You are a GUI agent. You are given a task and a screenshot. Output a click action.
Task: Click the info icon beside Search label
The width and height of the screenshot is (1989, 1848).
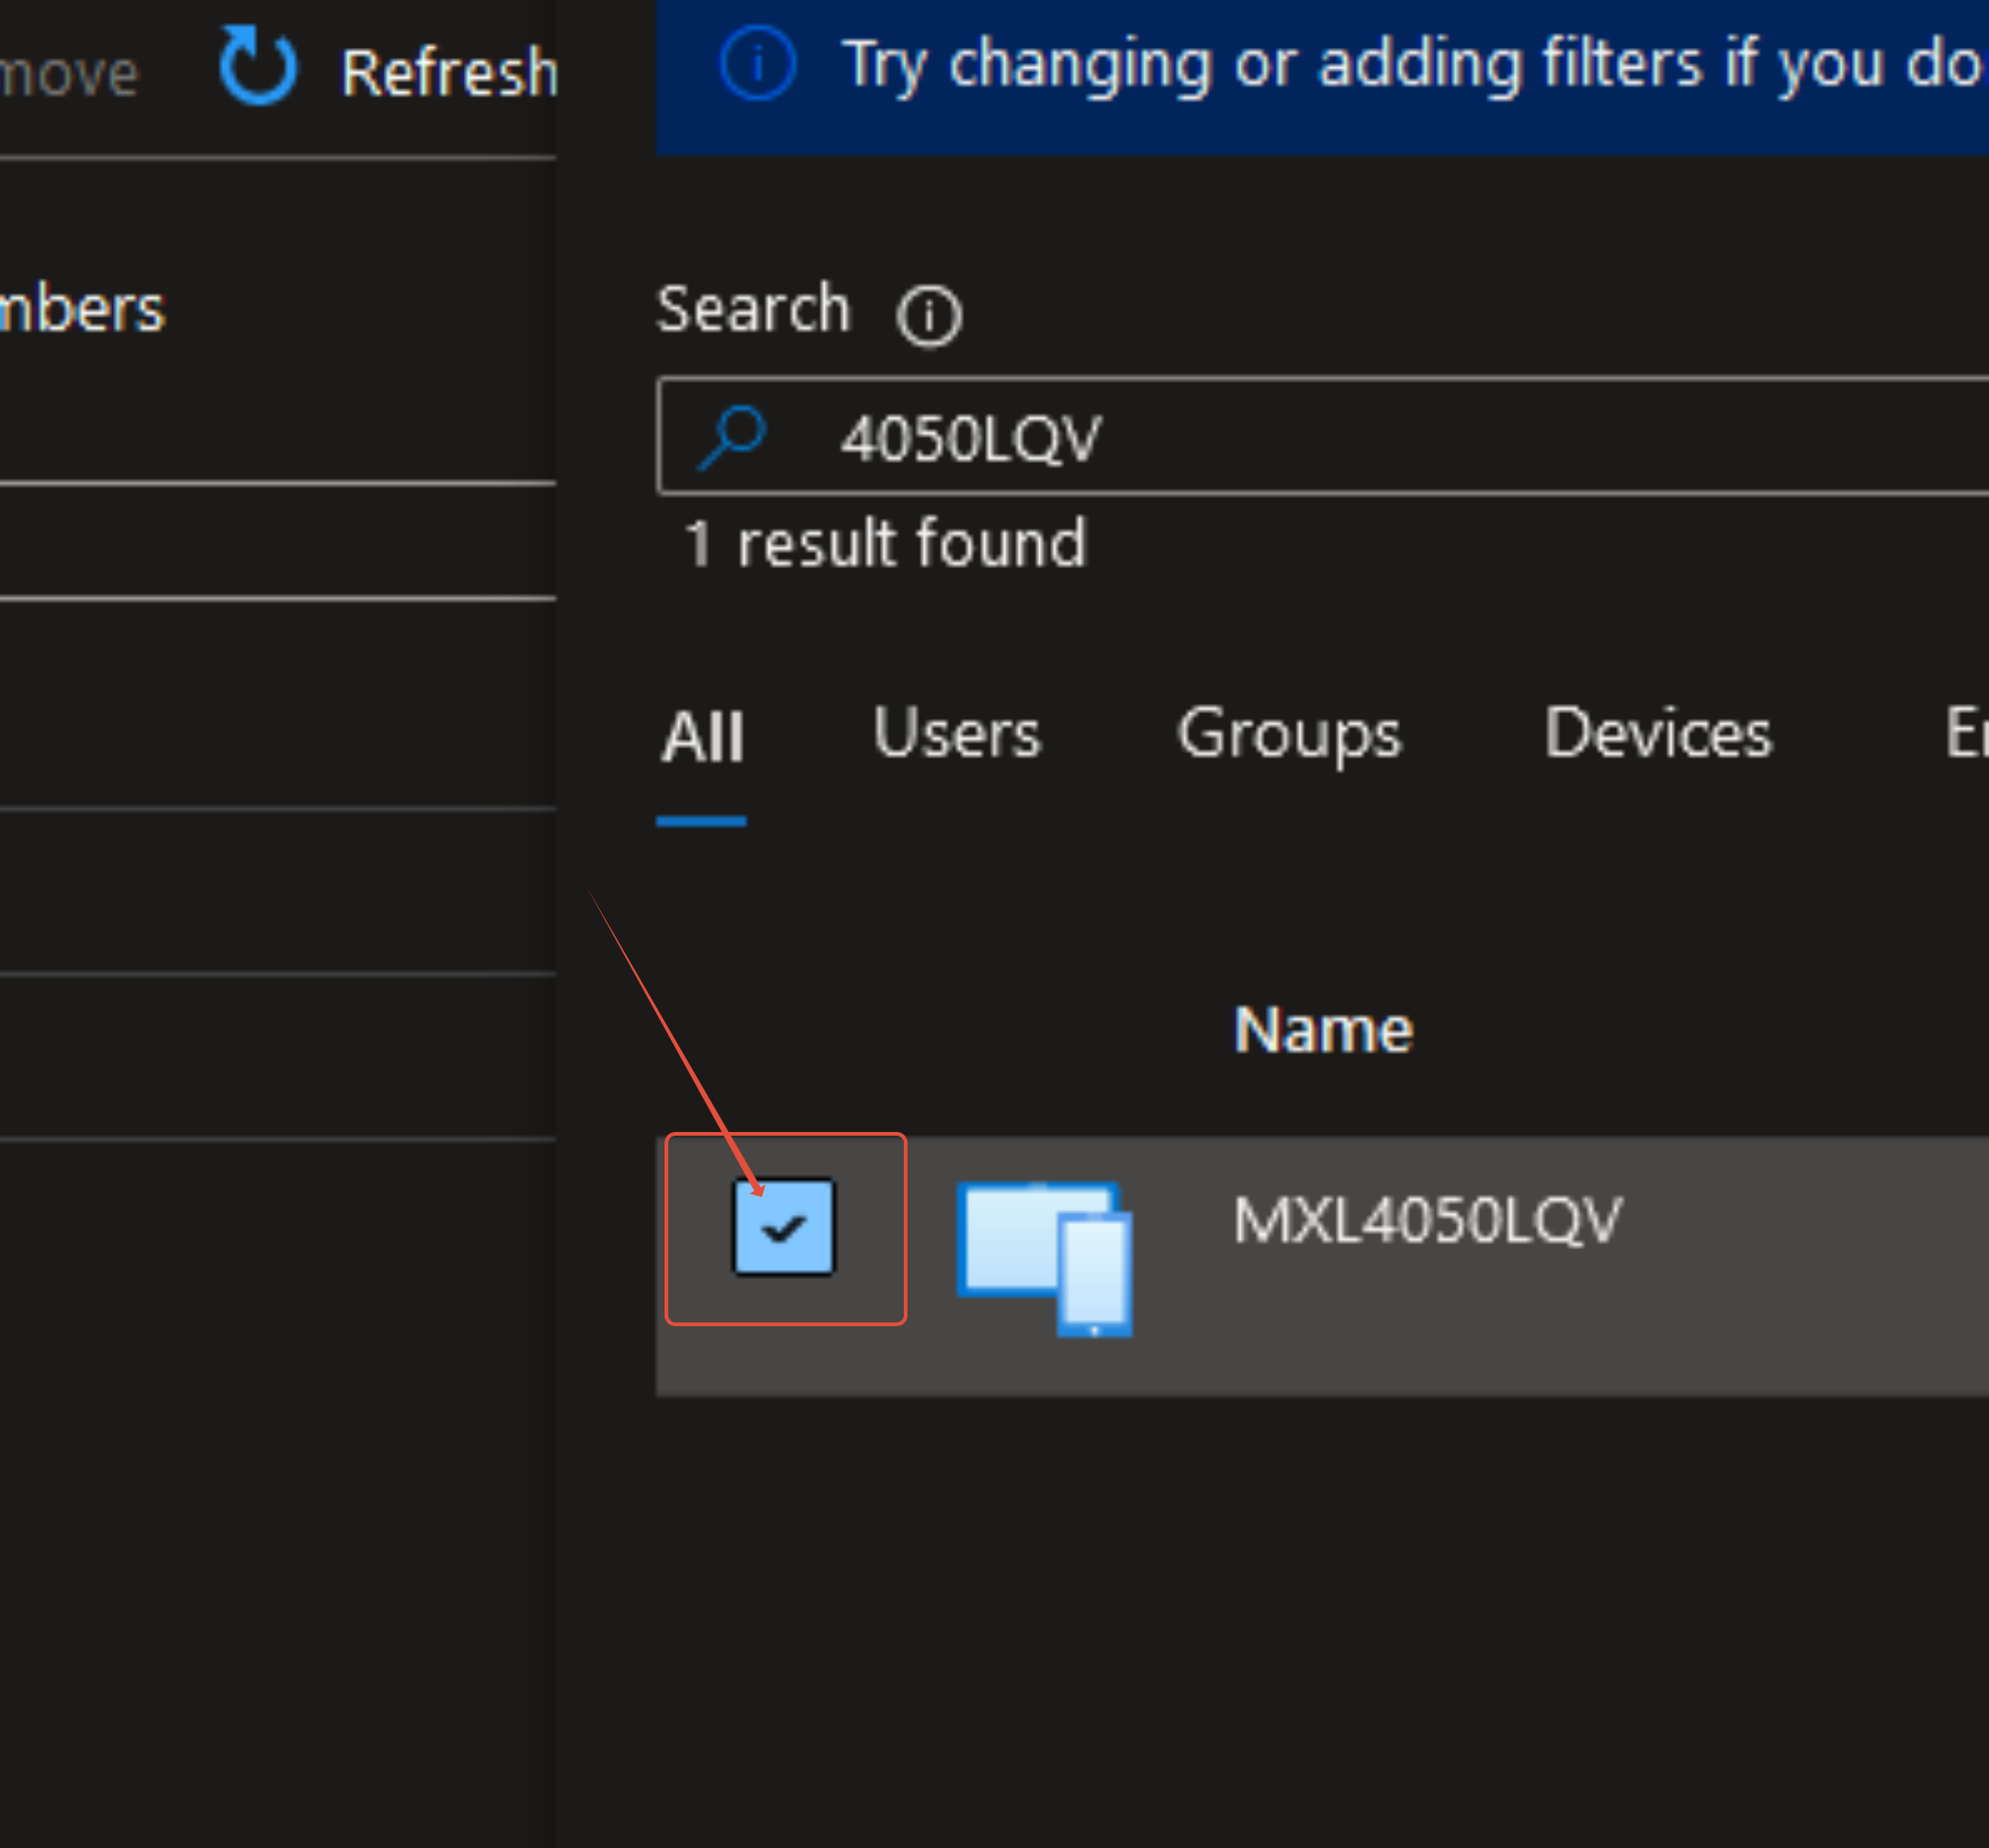[928, 316]
